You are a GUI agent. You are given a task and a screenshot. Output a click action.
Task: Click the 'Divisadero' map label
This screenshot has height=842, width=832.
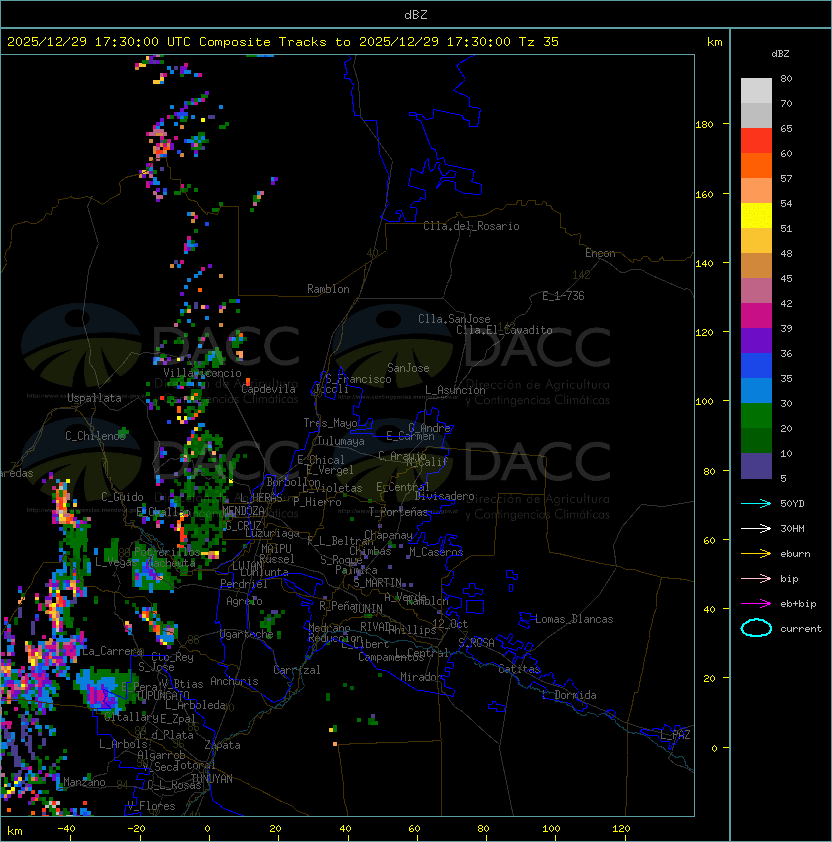tap(444, 496)
